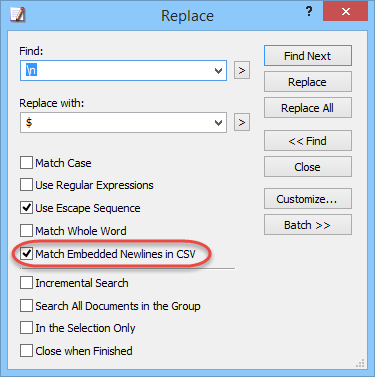Click the resize grip in dialog corner
375x377 pixels.
(x=360, y=363)
